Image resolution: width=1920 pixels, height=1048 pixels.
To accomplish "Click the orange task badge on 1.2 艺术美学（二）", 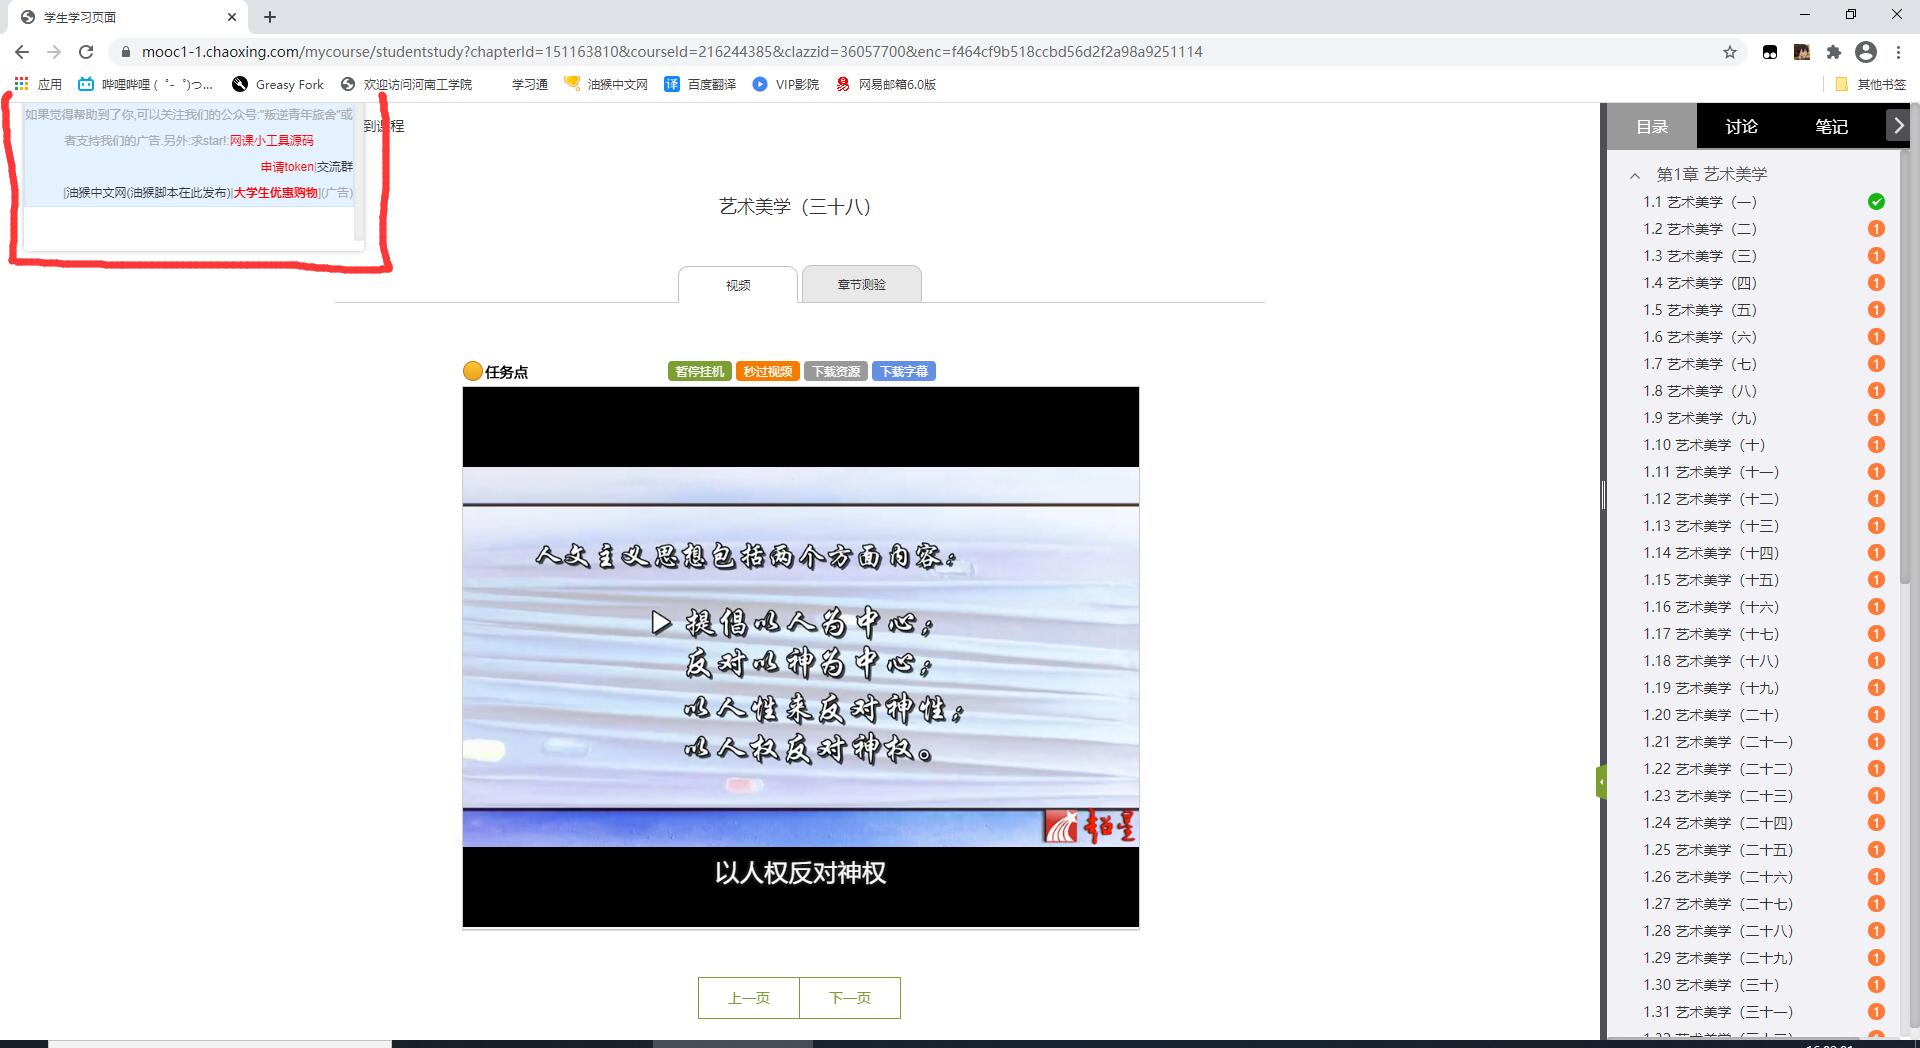I will coord(1876,228).
